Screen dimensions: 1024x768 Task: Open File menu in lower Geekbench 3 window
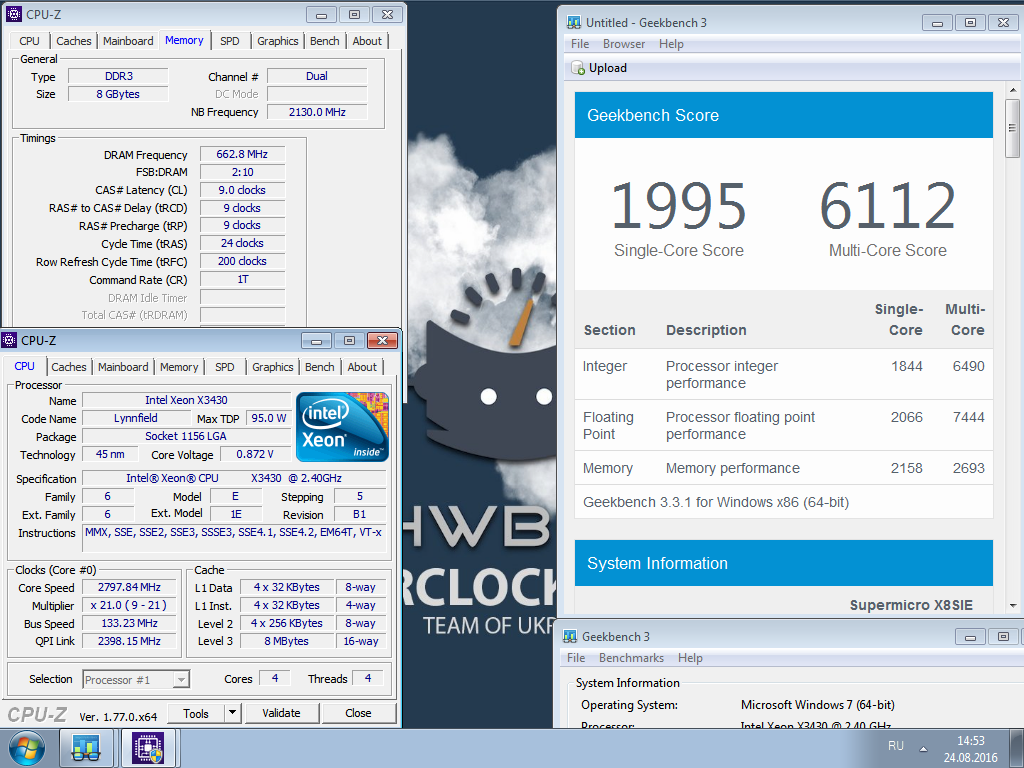576,658
